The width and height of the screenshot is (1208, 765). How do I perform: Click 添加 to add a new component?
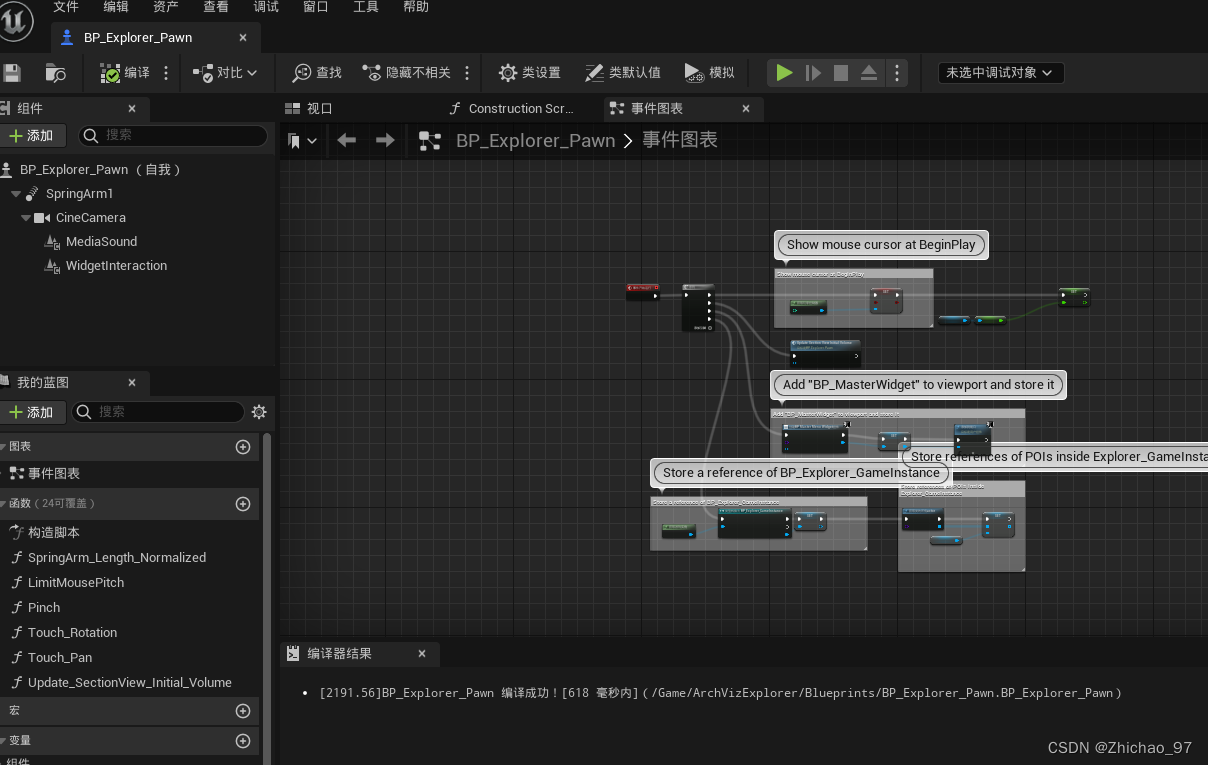[33, 134]
